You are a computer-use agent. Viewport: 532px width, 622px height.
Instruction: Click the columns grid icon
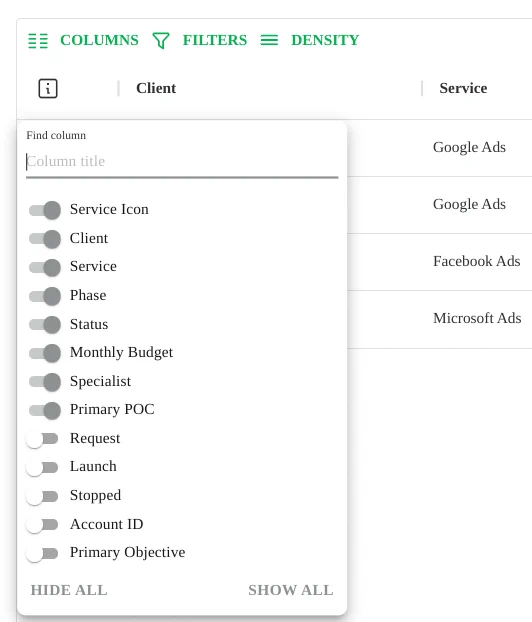pyautogui.click(x=38, y=40)
